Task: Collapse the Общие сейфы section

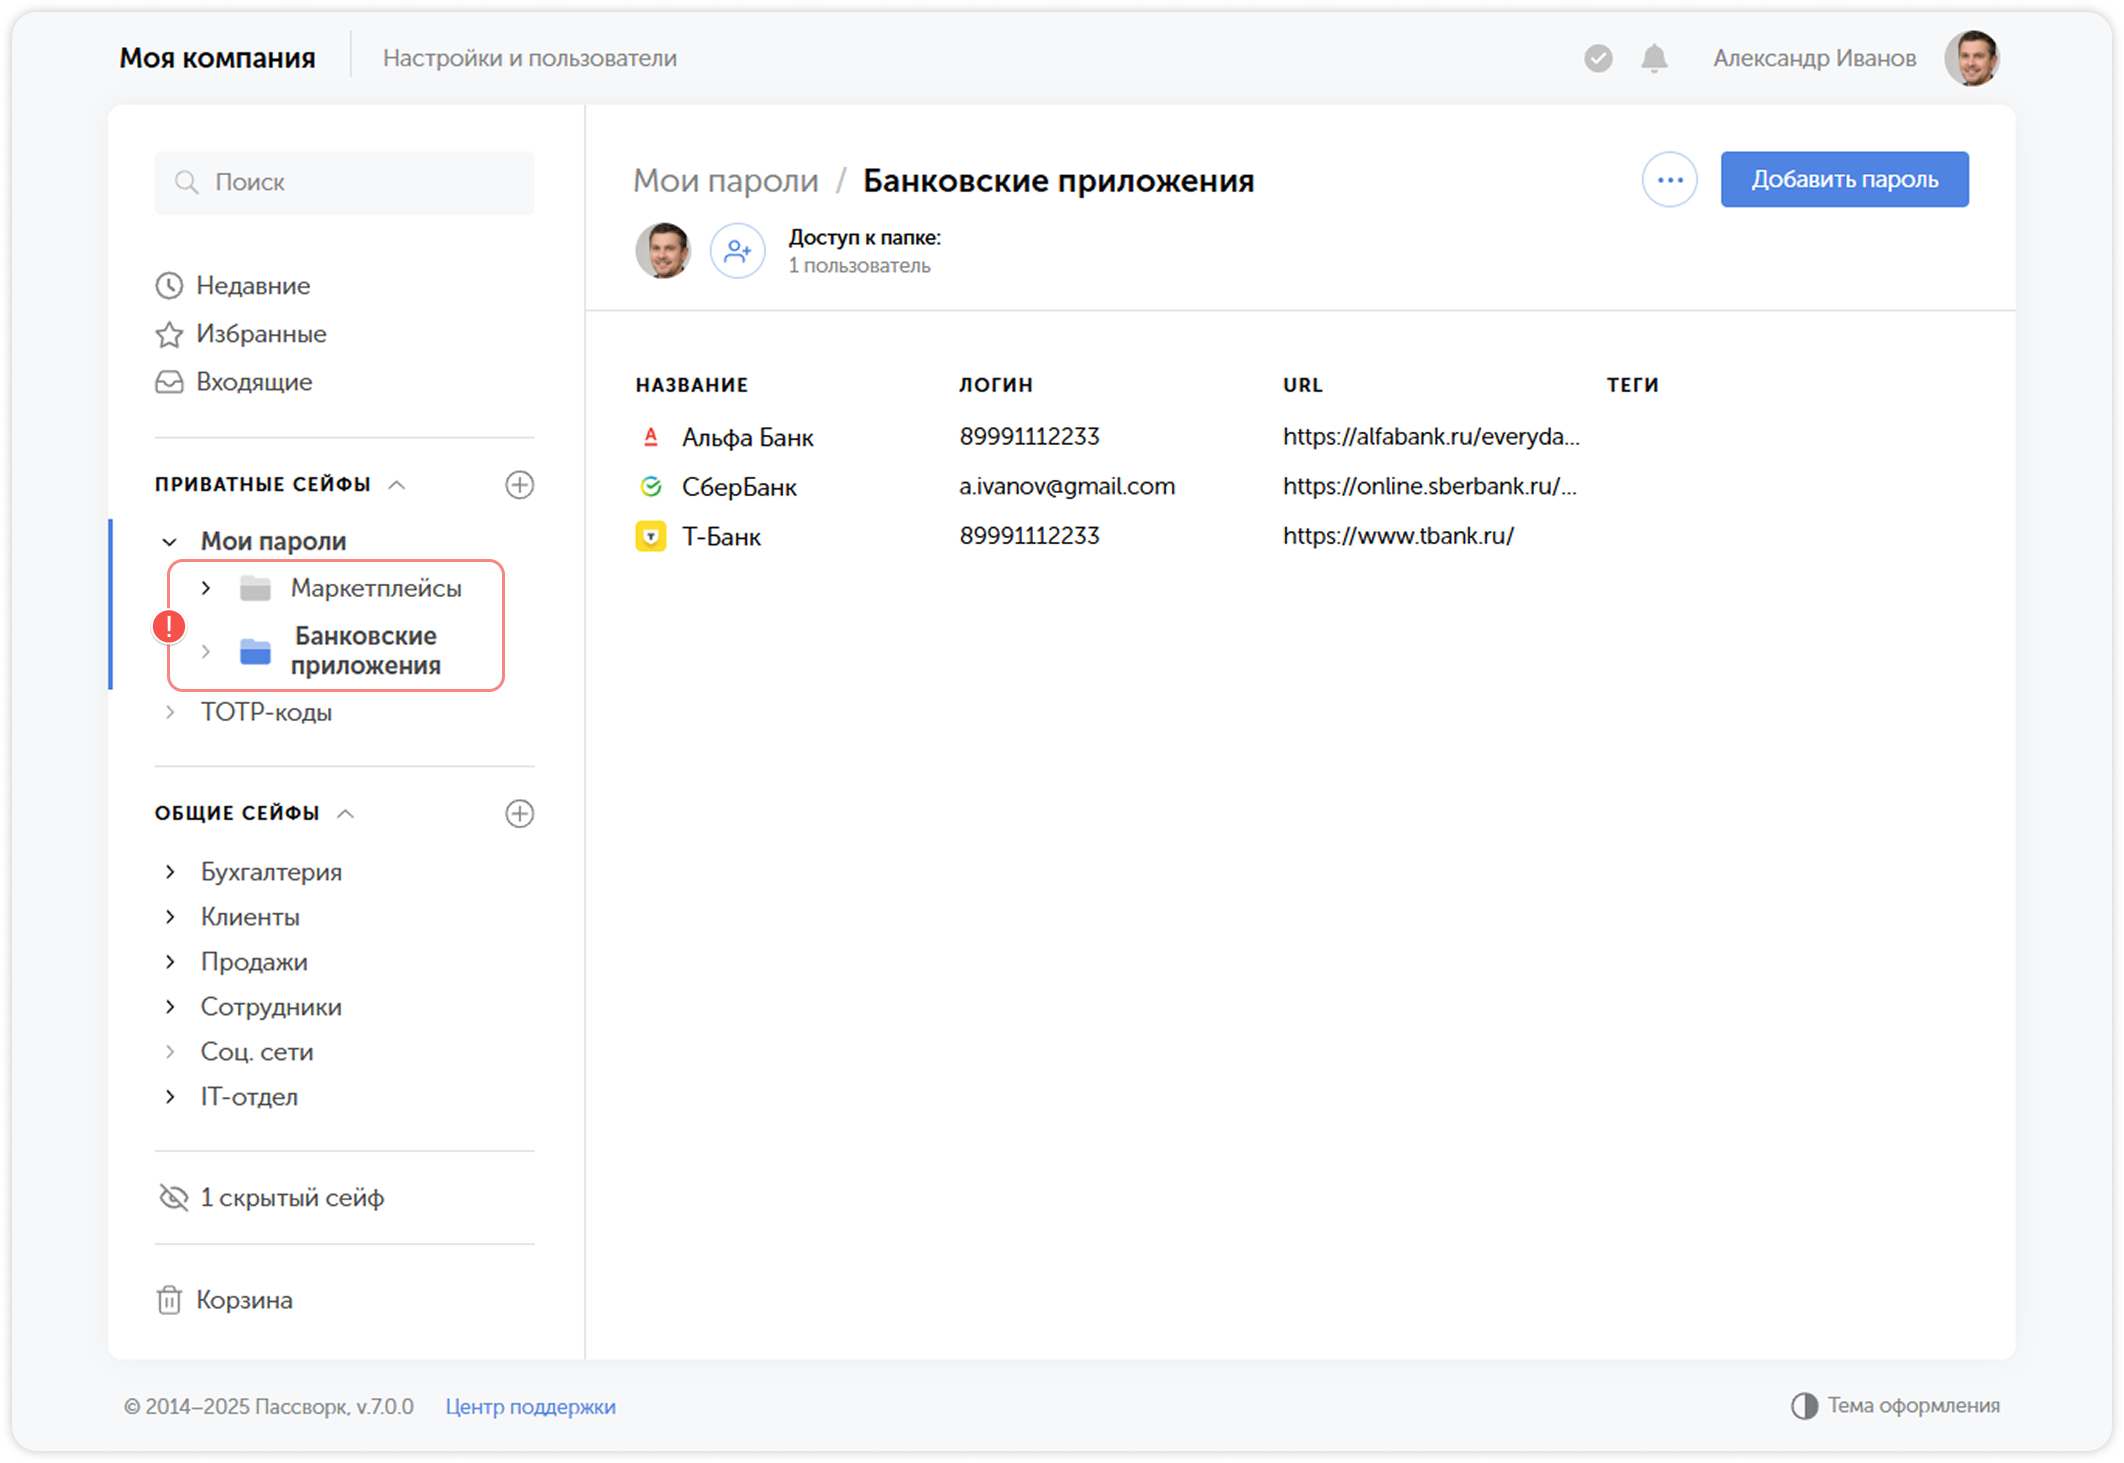Action: (346, 813)
